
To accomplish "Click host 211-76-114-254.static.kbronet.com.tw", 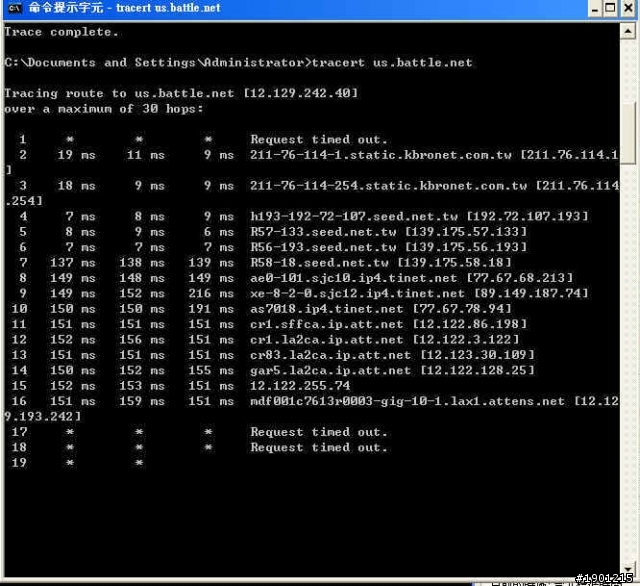I will point(388,186).
